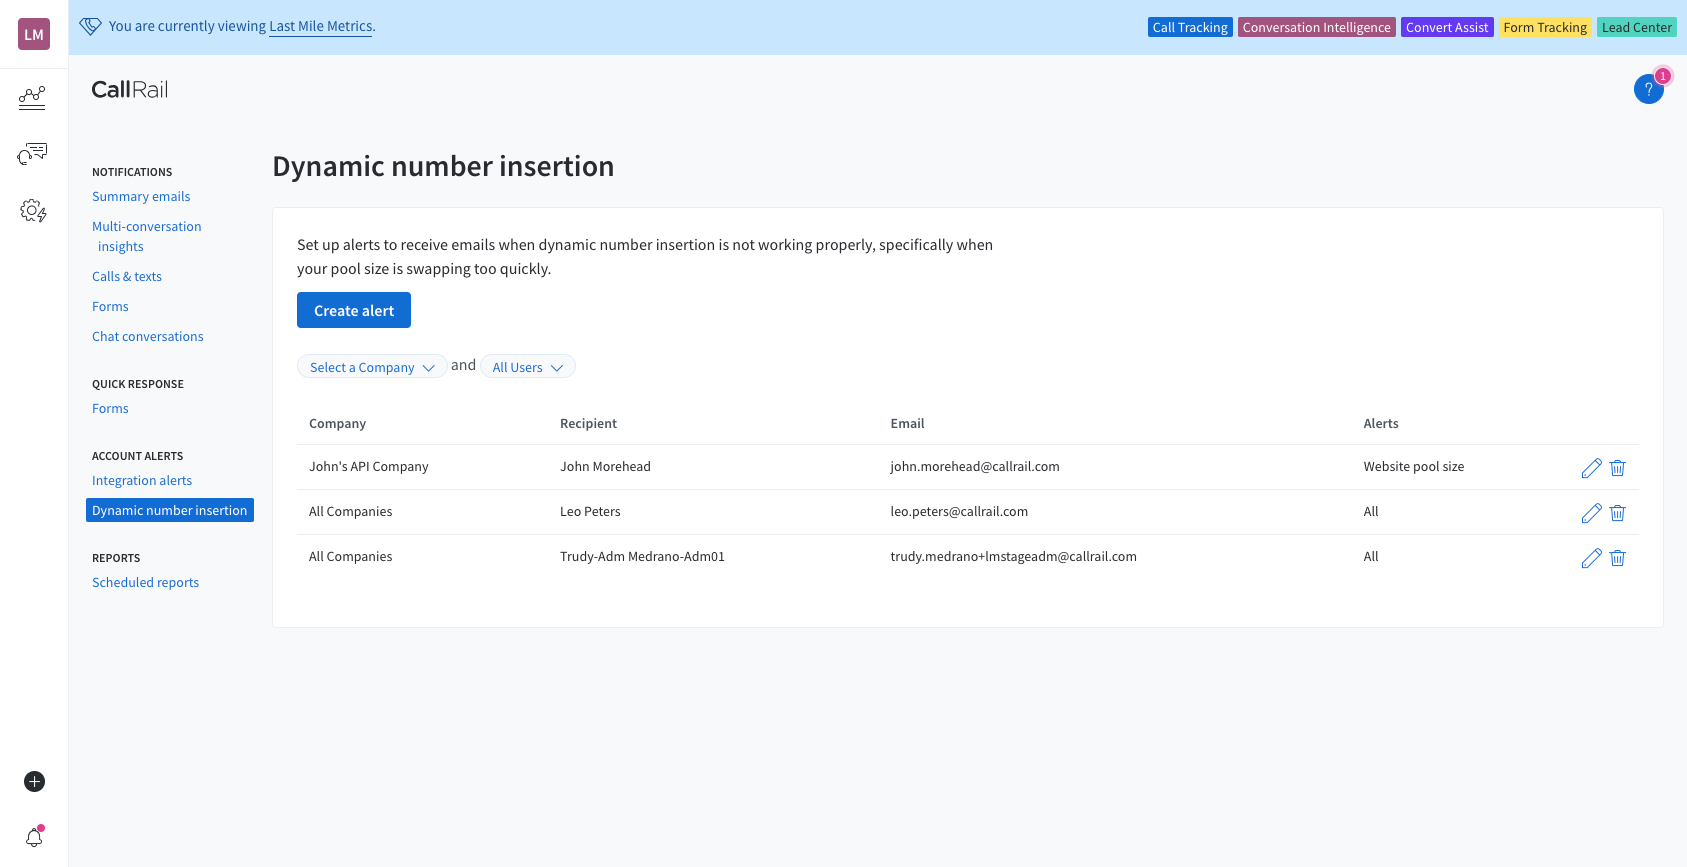Screen dimensions: 1687x867
Task: Click the Form Tracking tag
Action: pyautogui.click(x=1545, y=27)
